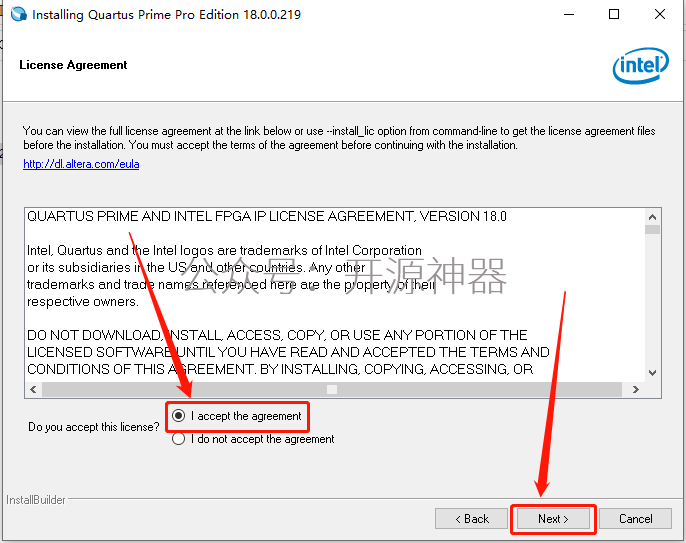The image size is (686, 543).
Task: Click the "respective owners." text line
Action: pyautogui.click(x=83, y=301)
